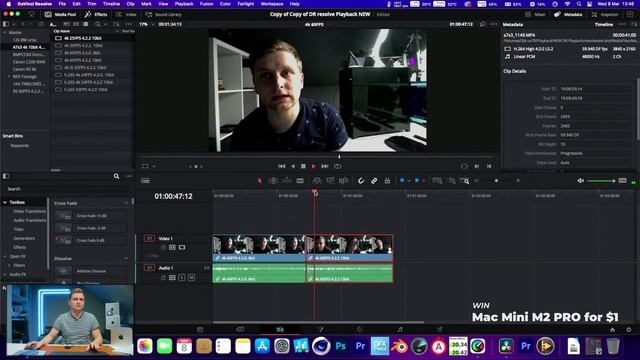Collapse the Dissolve section

[126, 259]
